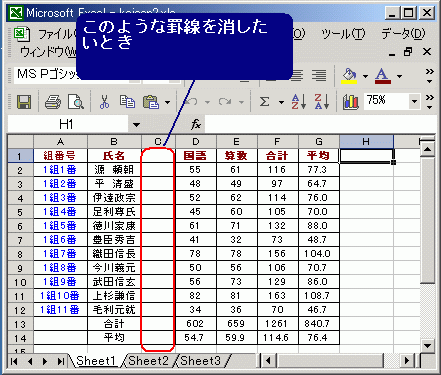
Task: Switch to Sheet2 tab
Action: coord(148,361)
